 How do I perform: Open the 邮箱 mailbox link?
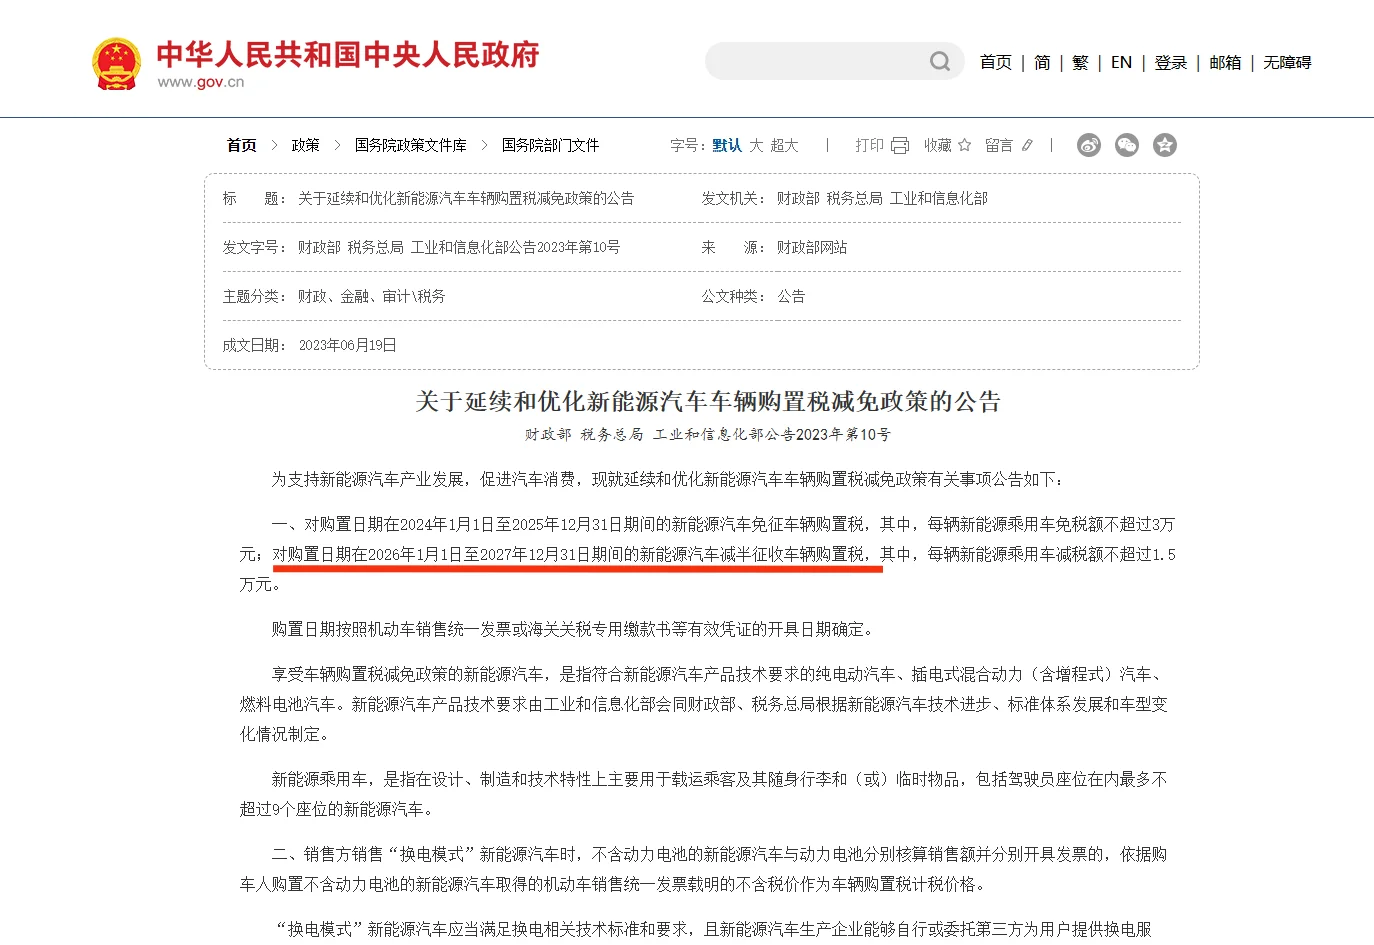1224,62
